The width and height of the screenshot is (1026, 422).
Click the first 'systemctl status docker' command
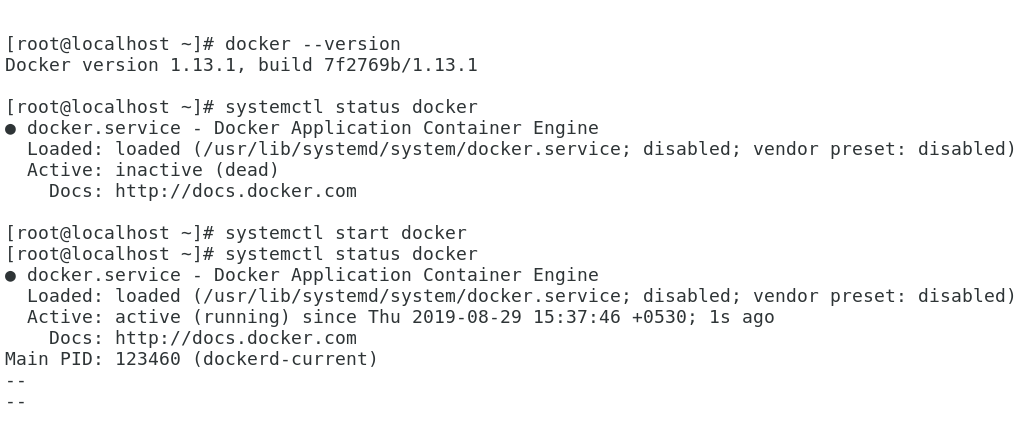(x=351, y=108)
